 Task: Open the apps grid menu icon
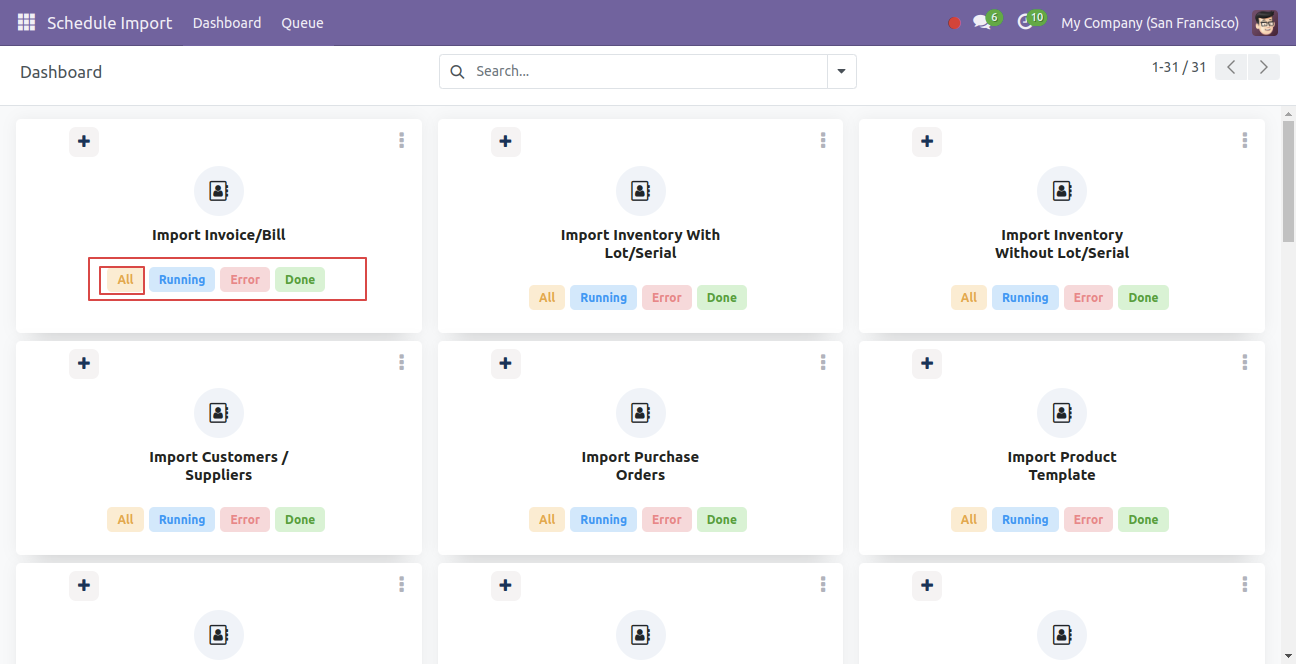pyautogui.click(x=26, y=22)
